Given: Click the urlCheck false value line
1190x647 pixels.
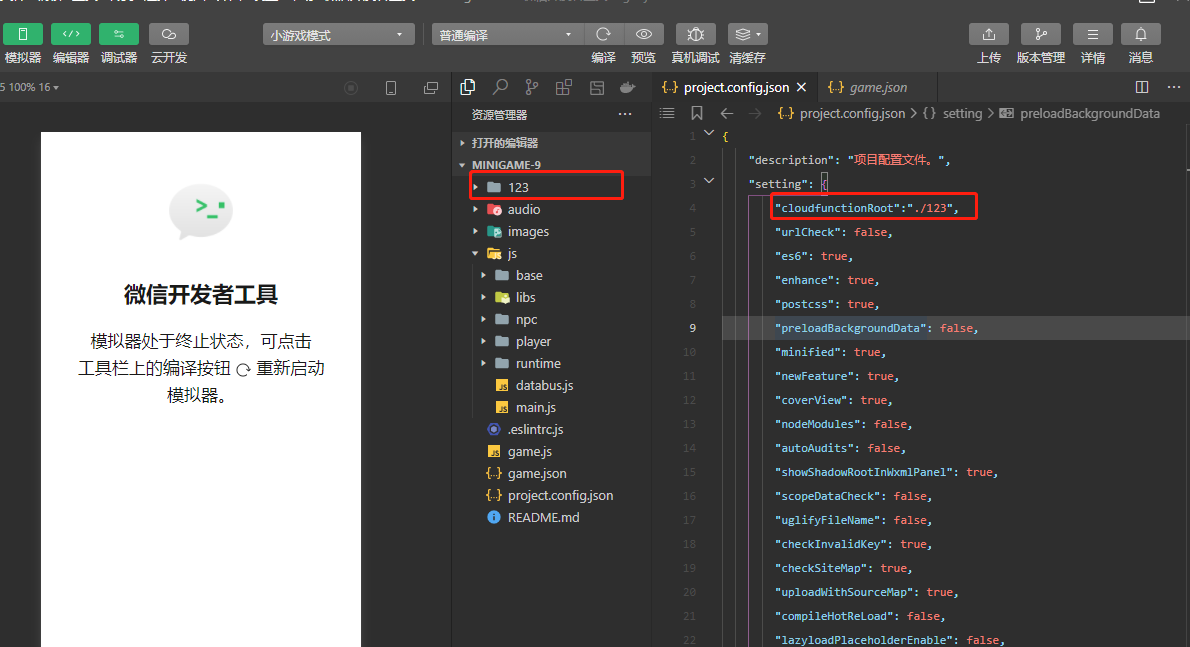Looking at the screenshot, I should coord(833,232).
